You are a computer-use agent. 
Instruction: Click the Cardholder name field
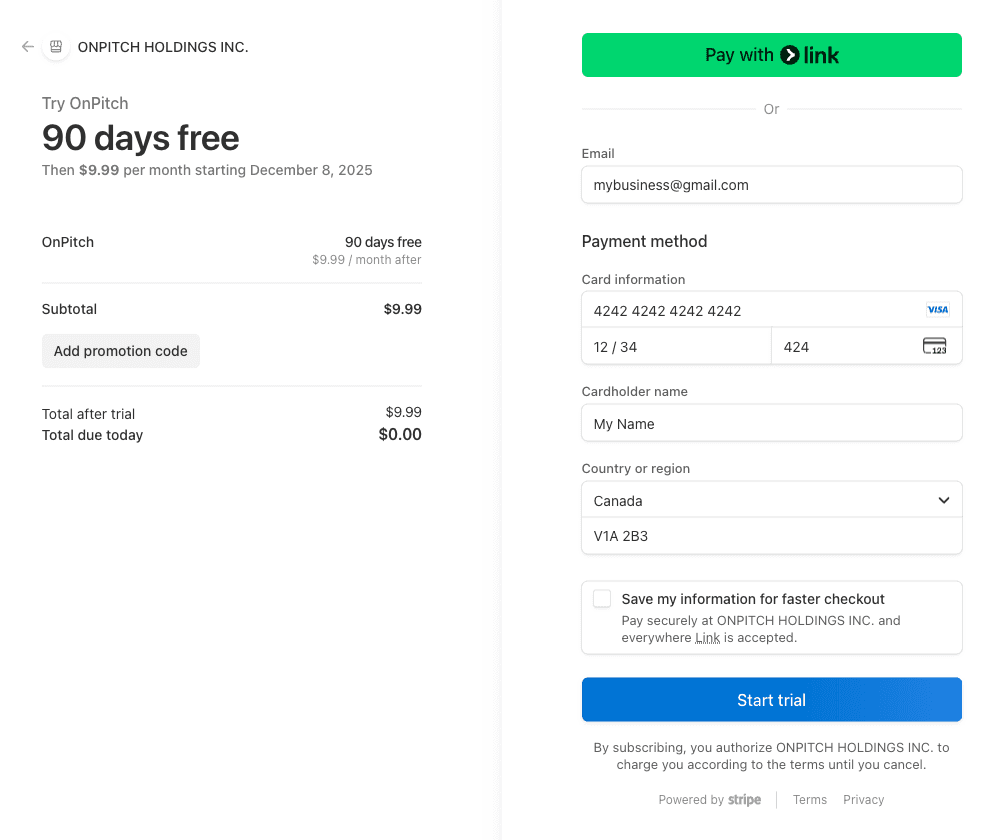pos(771,423)
